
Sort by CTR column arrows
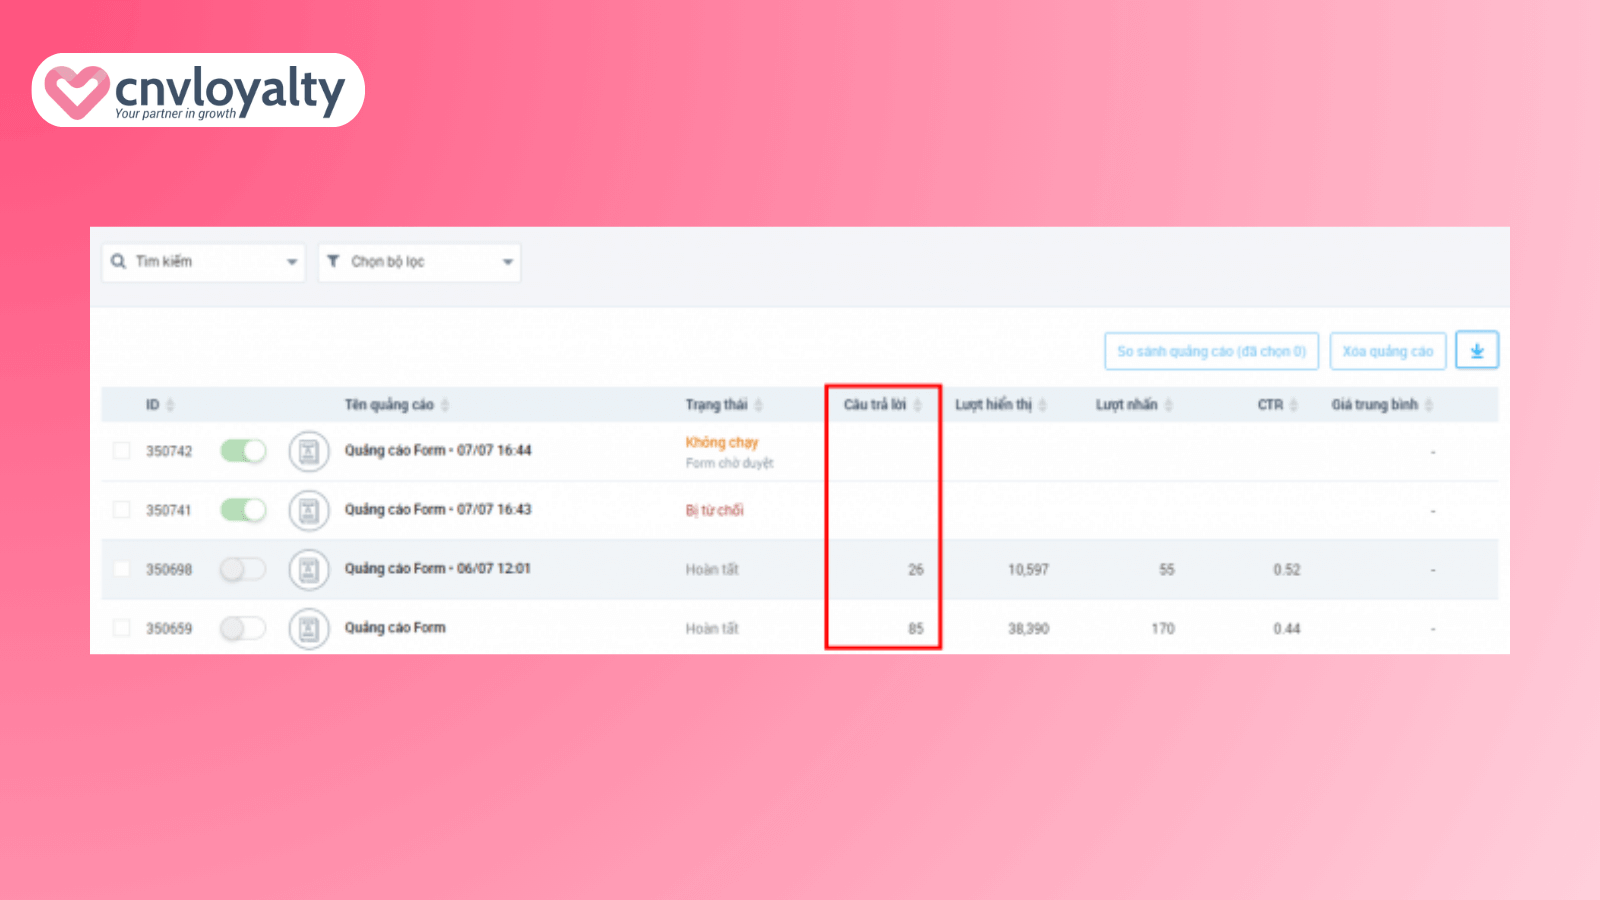1293,405
